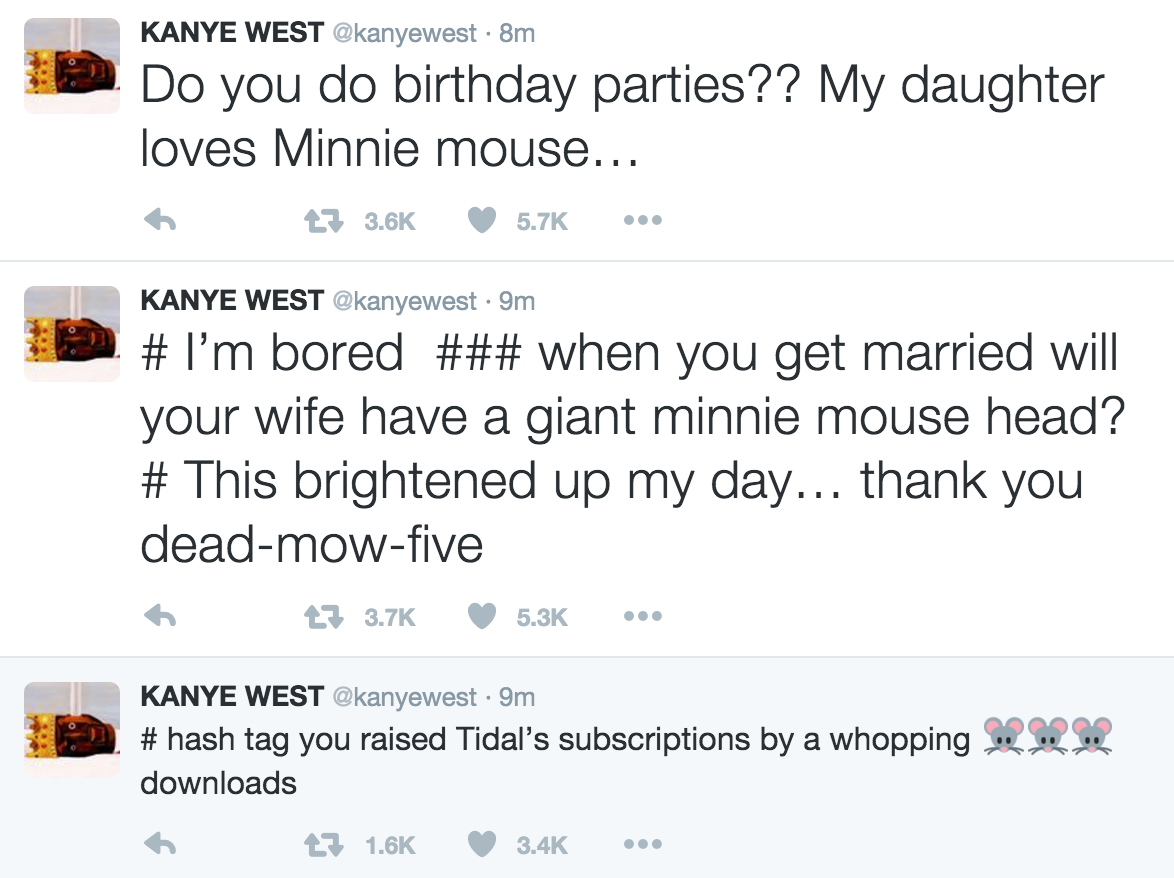Open the avatar on the "I'm bored" tweet
1174x878 pixels.
(x=71, y=333)
